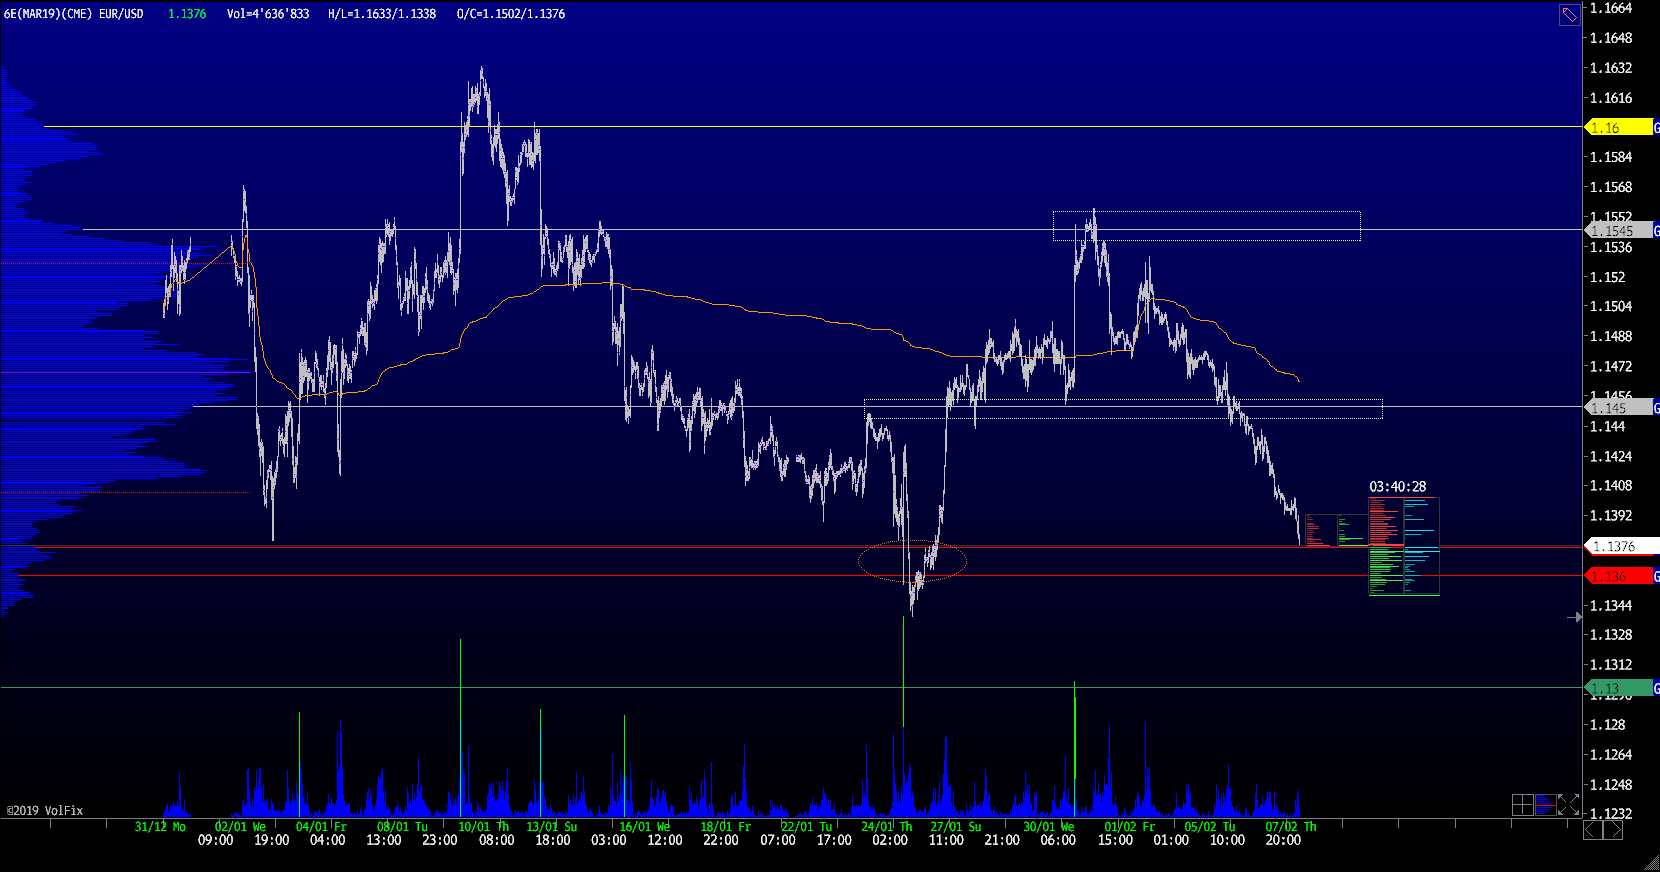Click the 6E(MAR19)(CME) EUR/USD instrument title
The height and width of the screenshot is (872, 1660).
click(74, 14)
